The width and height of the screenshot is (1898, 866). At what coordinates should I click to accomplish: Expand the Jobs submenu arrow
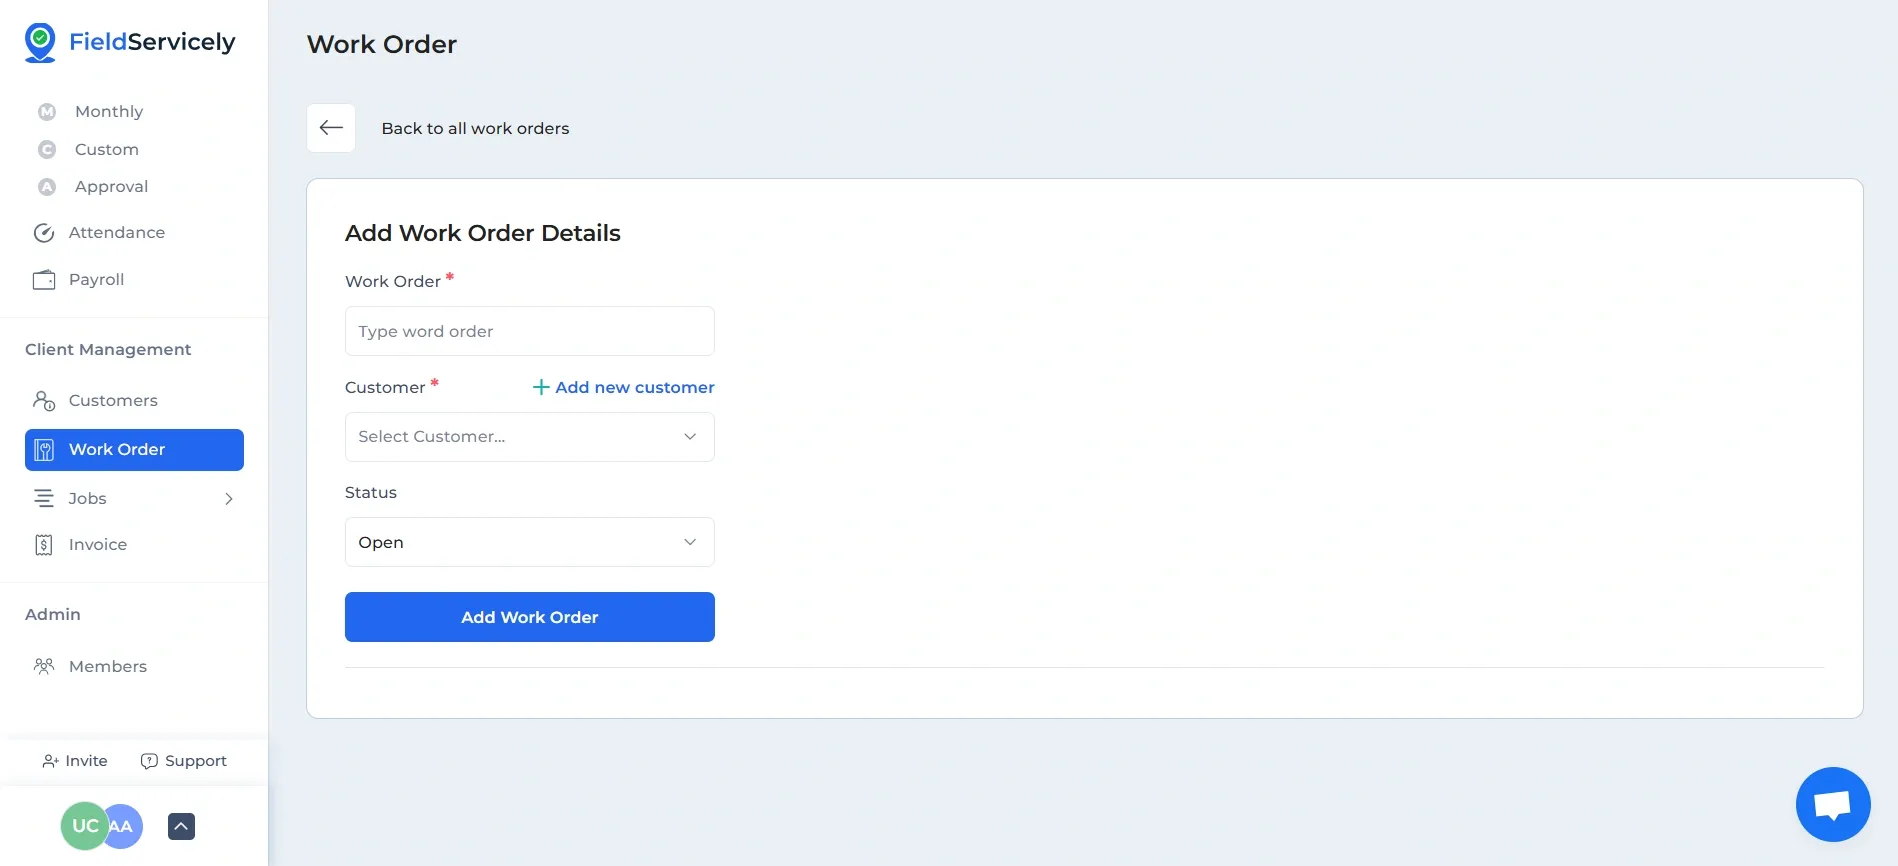click(229, 499)
